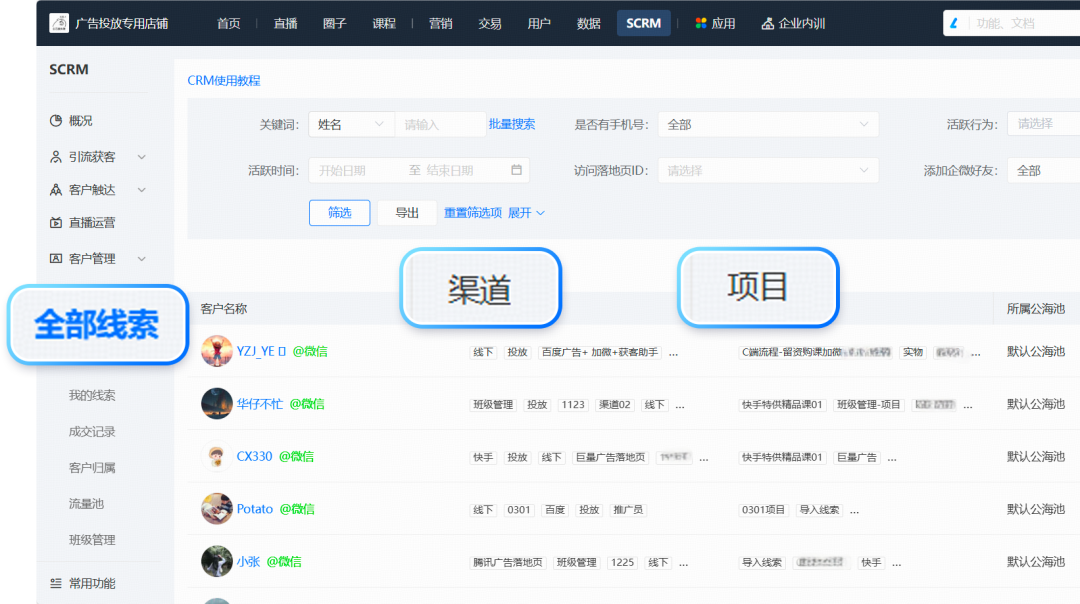Open customer Potato name link
This screenshot has height=604, width=1080.
(255, 509)
